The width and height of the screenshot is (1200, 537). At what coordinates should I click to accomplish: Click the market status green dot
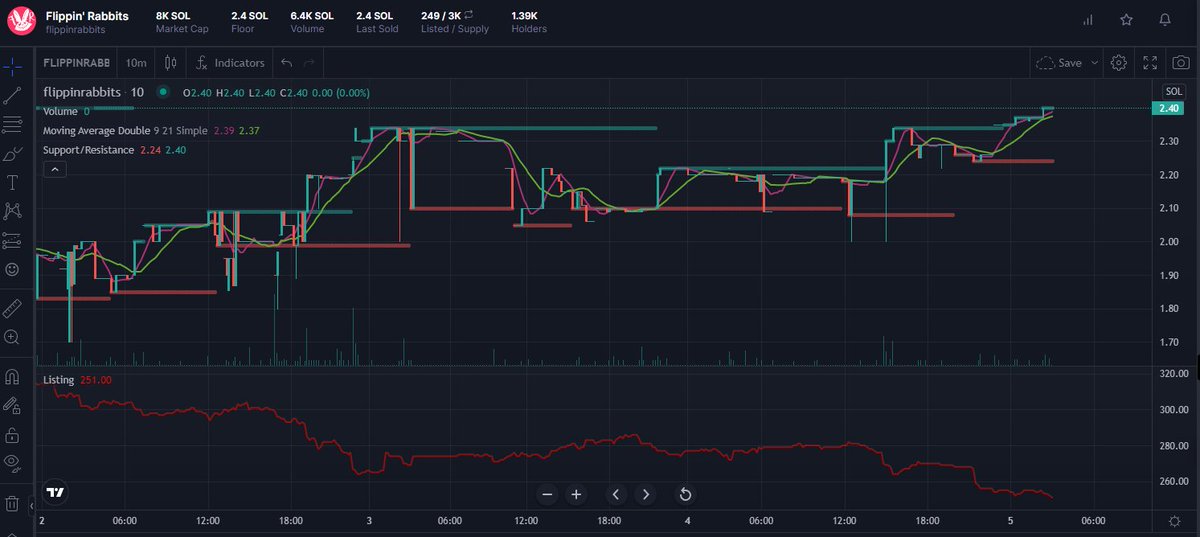tap(164, 92)
